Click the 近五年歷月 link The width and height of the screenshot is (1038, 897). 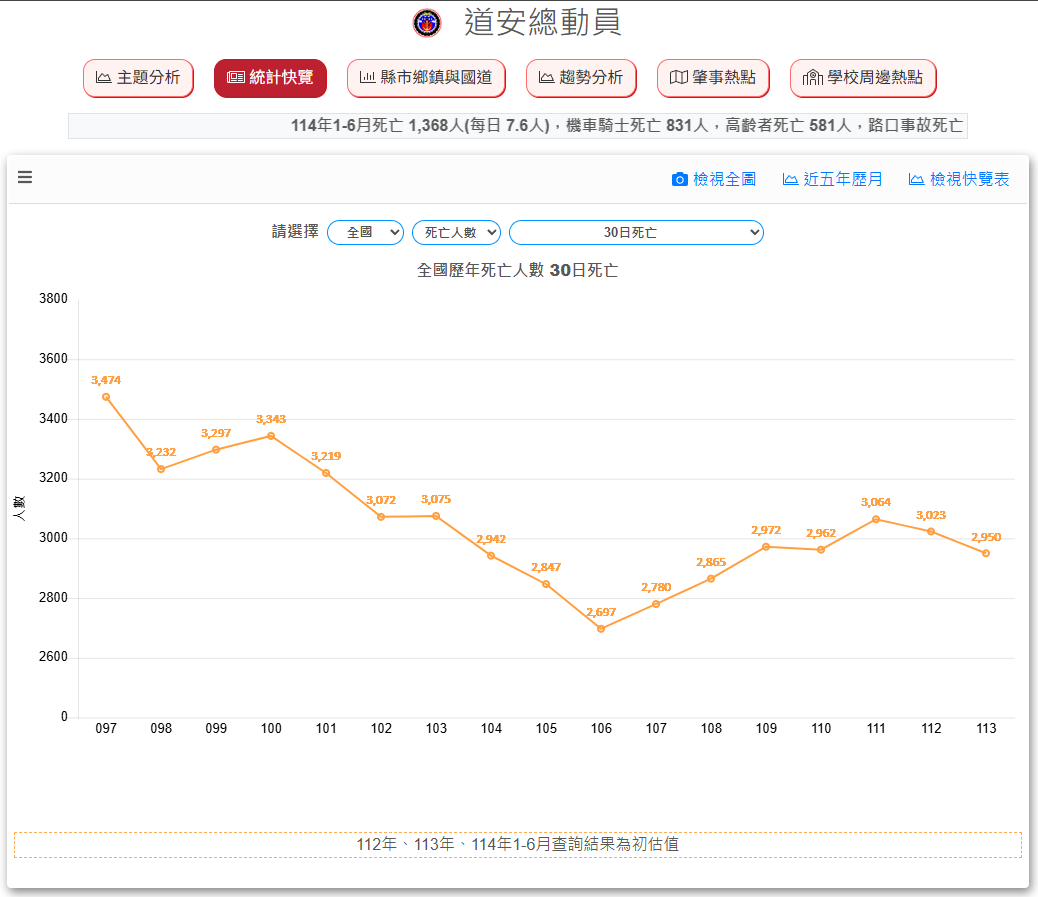[843, 180]
